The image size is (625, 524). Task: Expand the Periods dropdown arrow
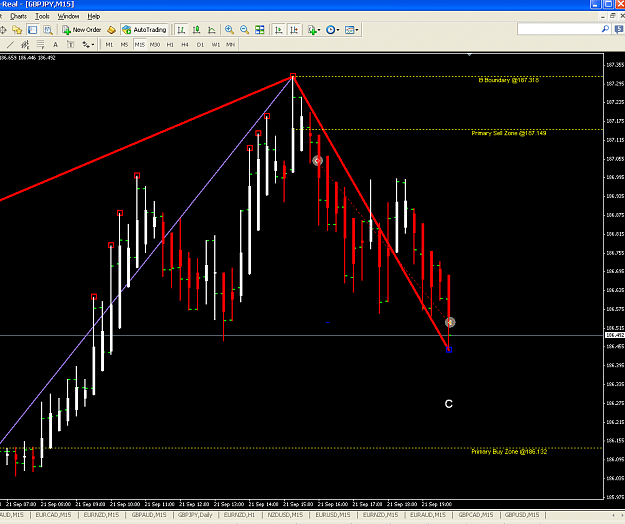tap(338, 30)
